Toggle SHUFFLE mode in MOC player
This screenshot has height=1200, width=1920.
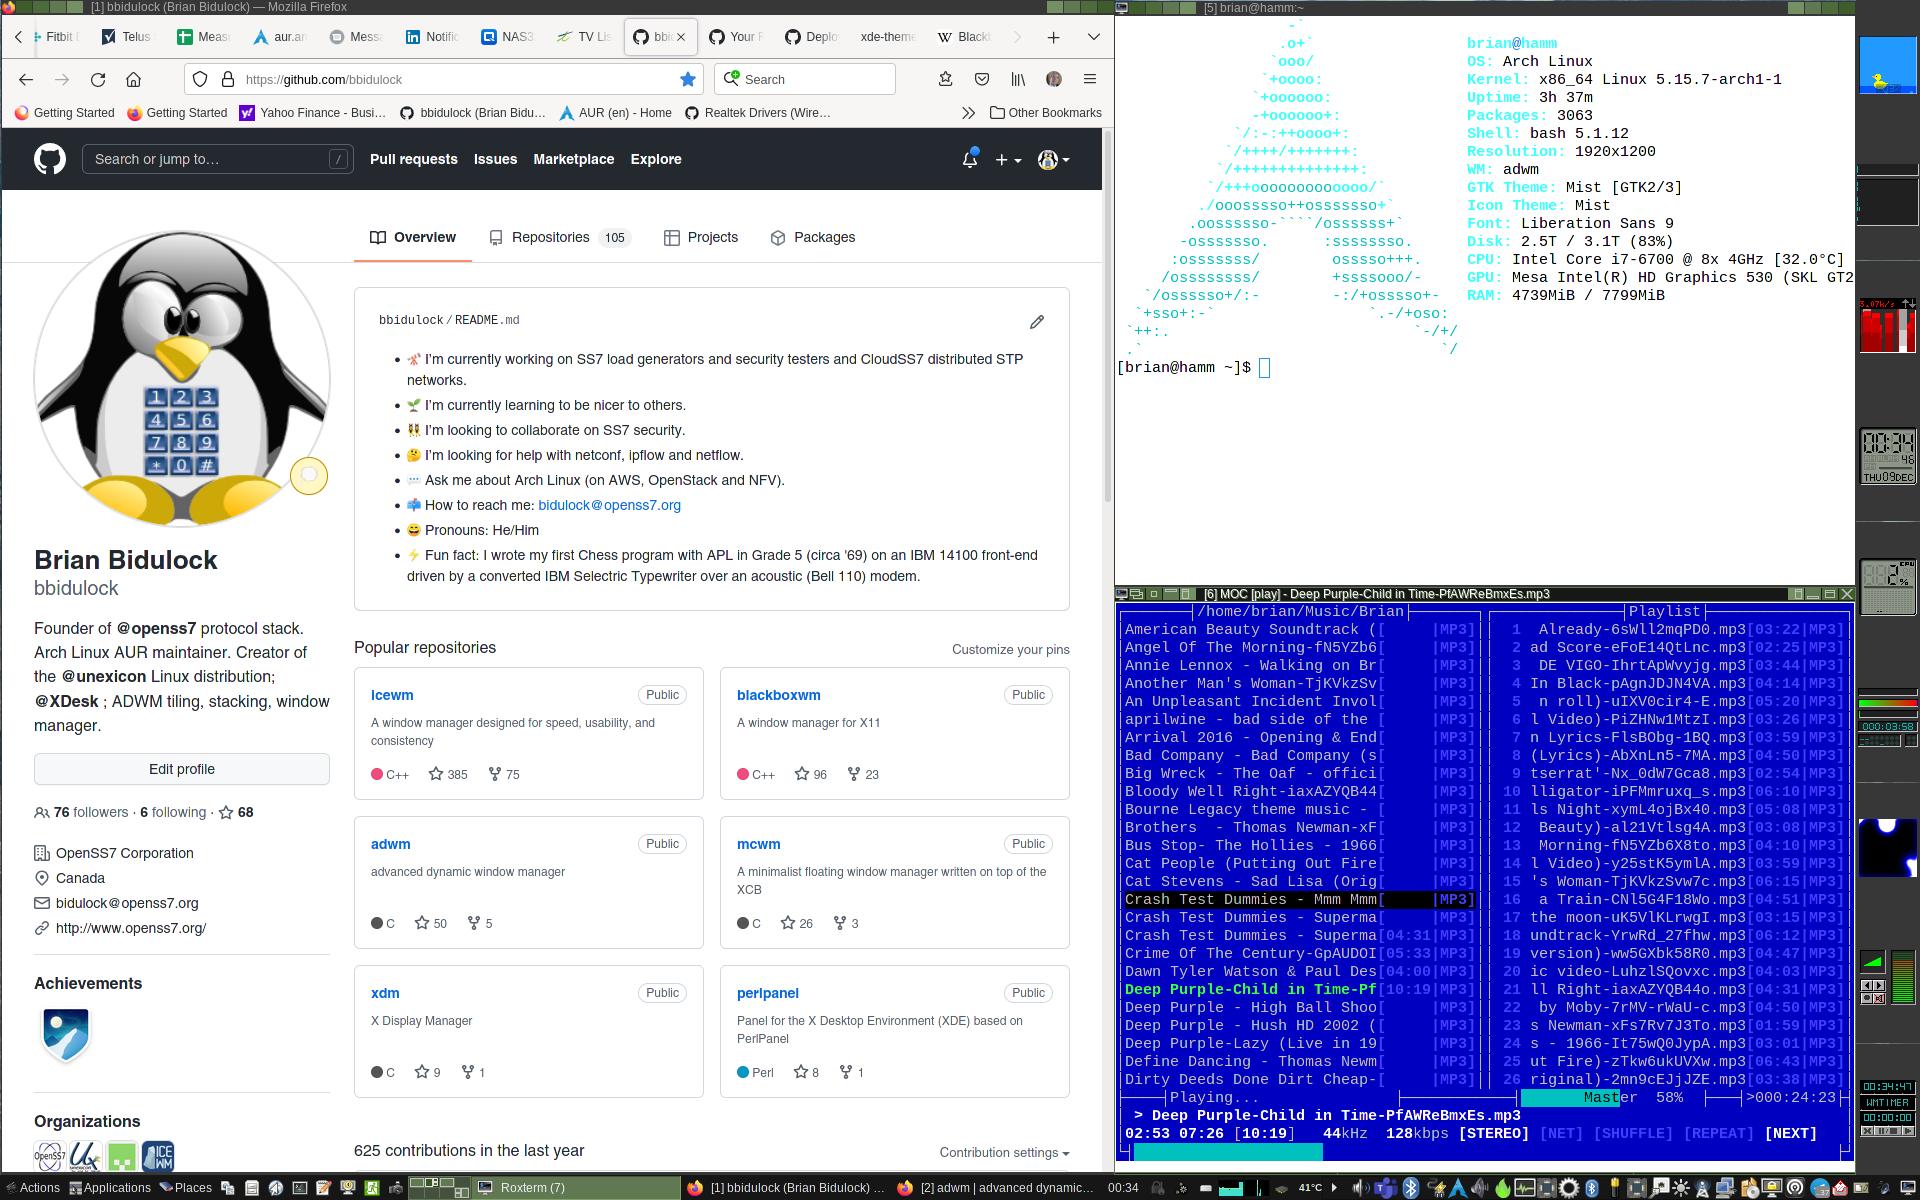1633,1133
